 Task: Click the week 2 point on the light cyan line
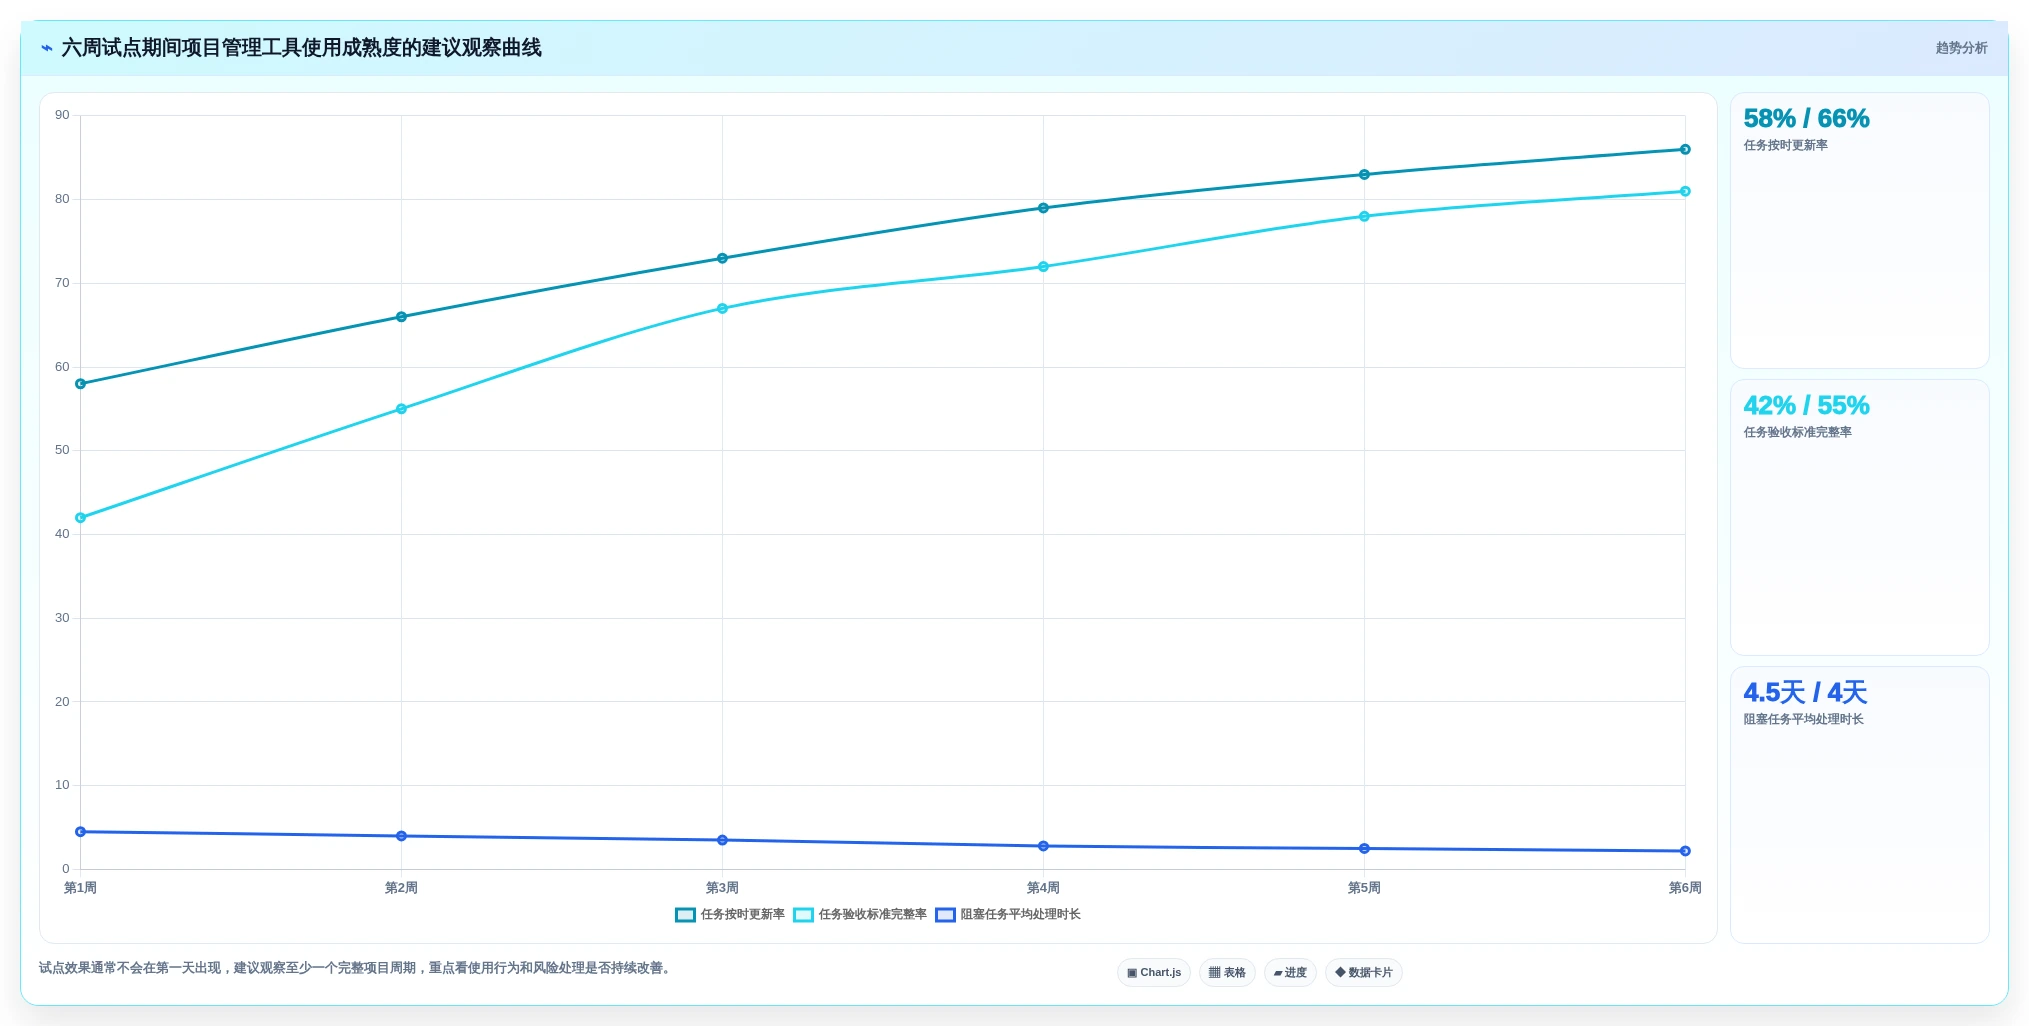point(401,409)
